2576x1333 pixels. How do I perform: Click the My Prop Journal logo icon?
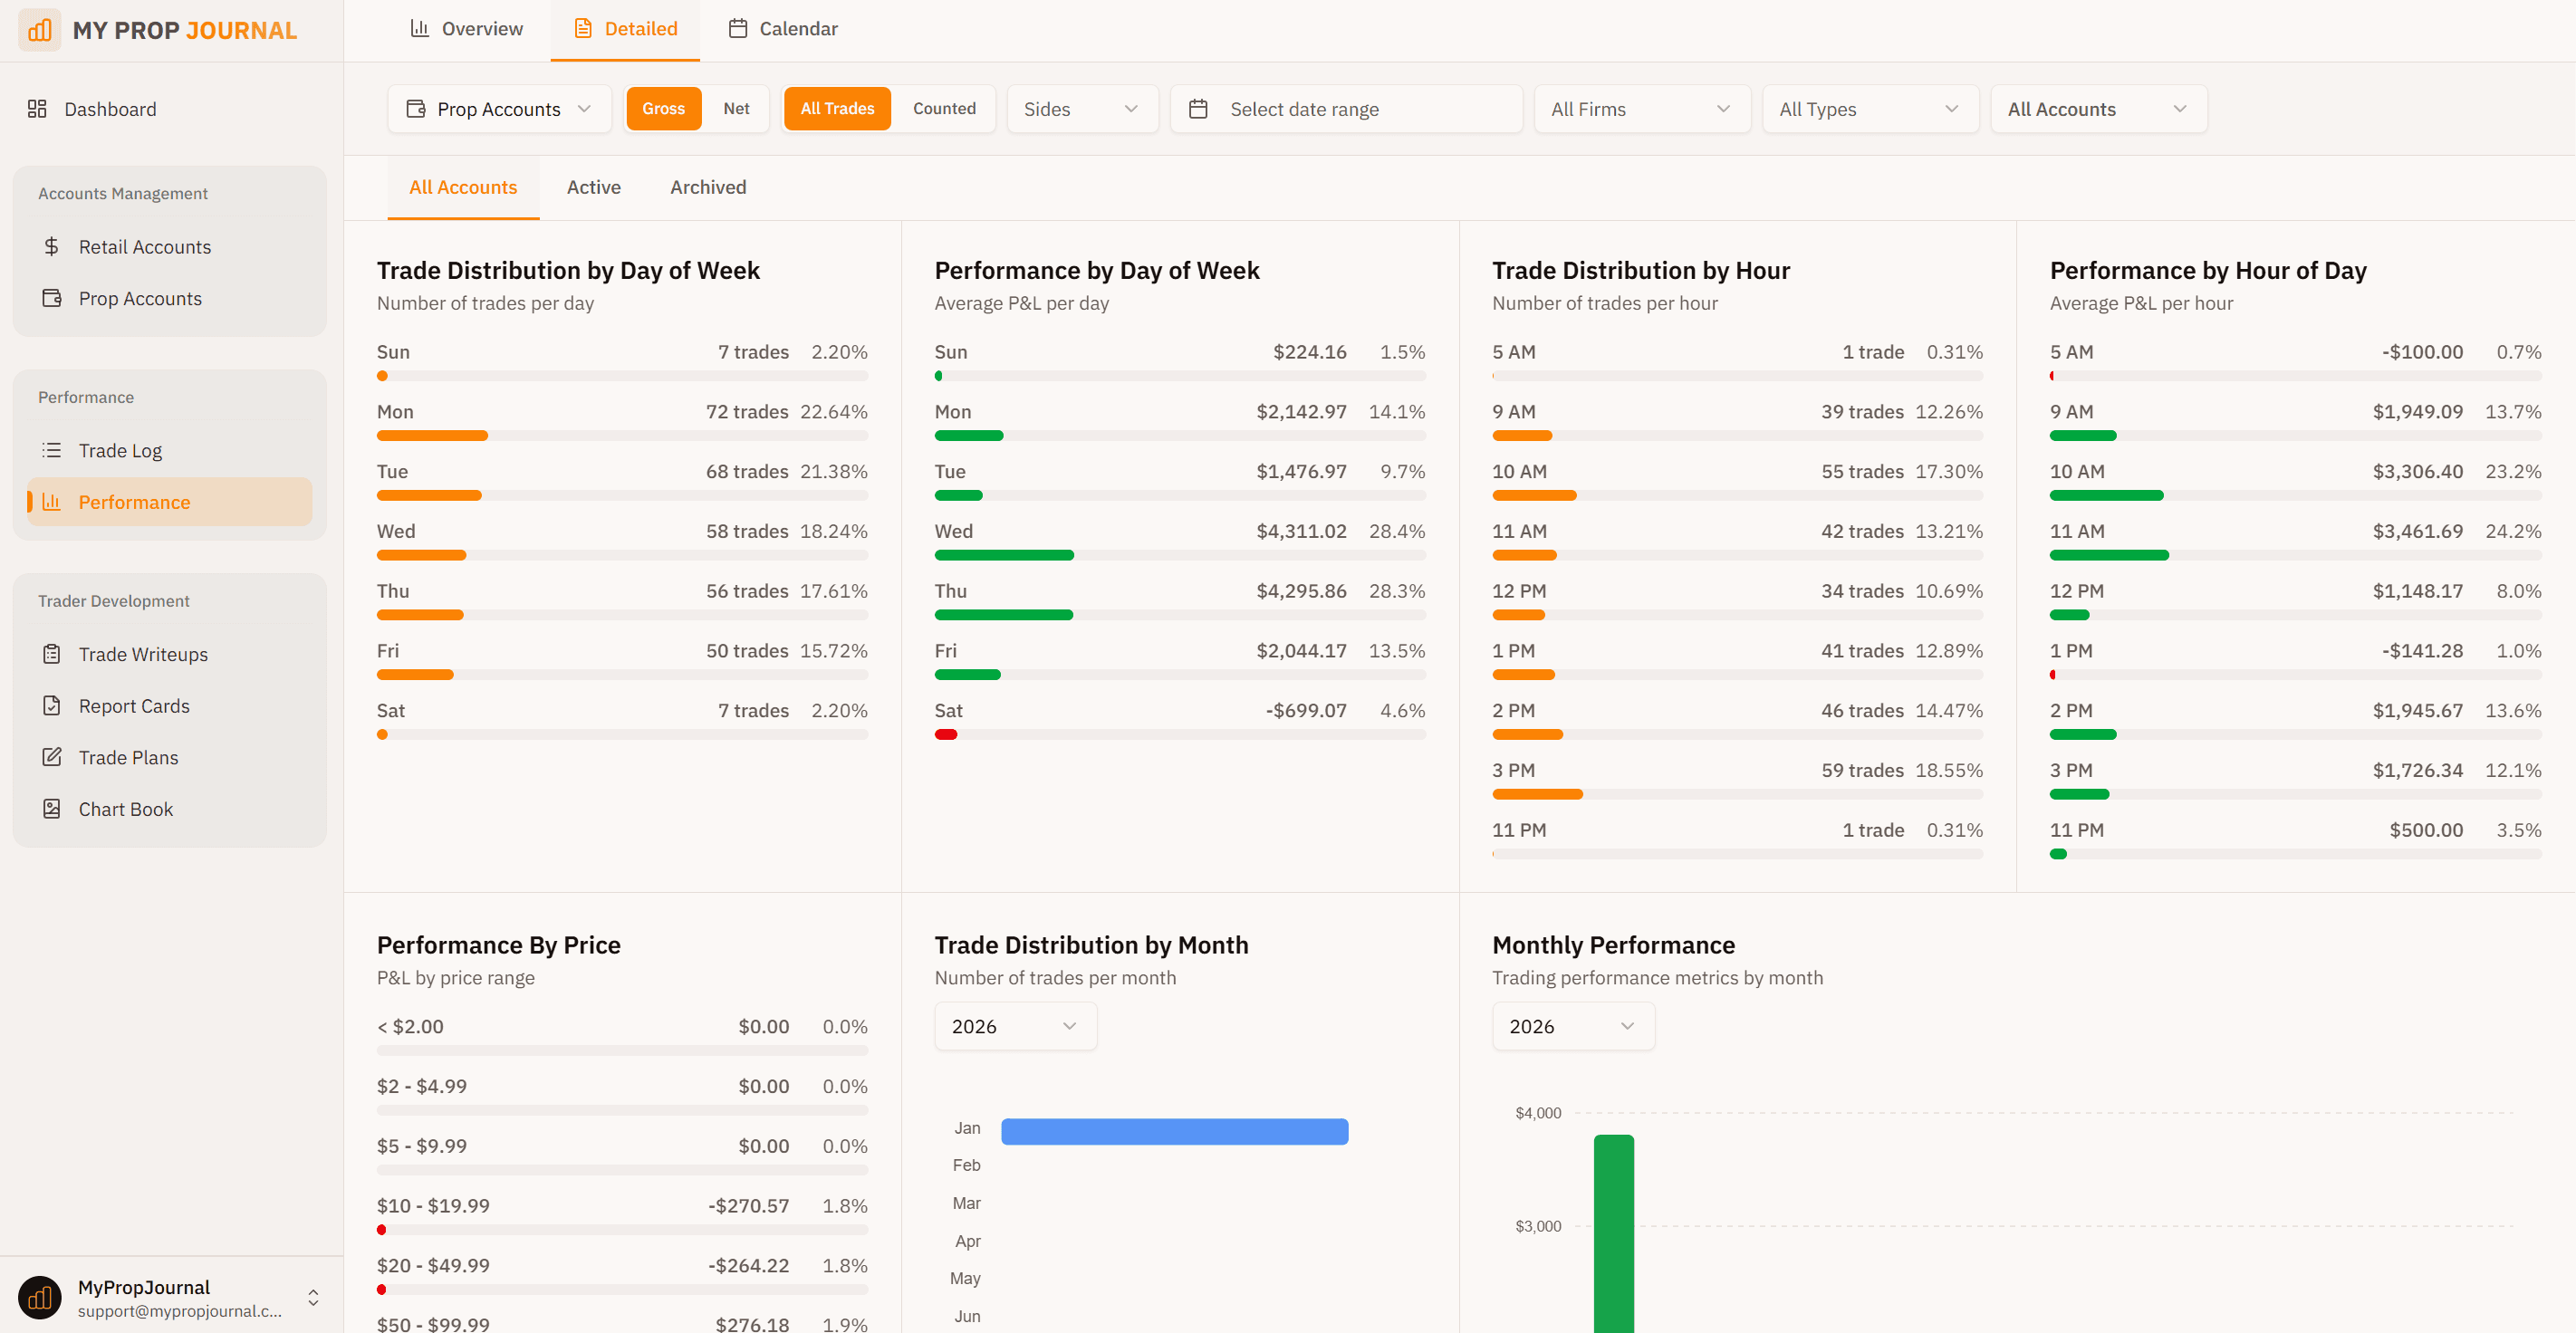[x=40, y=30]
